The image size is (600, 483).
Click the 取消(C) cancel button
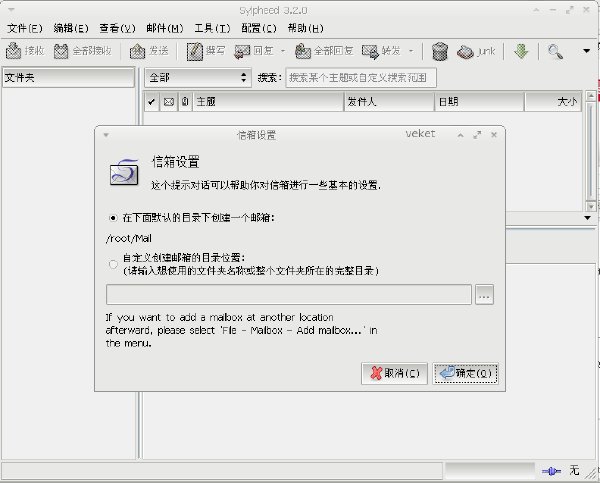(x=394, y=373)
